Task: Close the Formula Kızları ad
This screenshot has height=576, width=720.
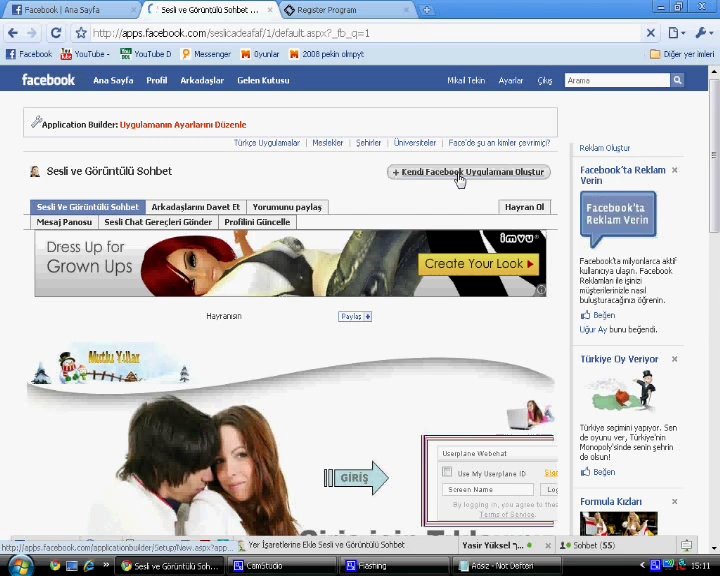Action: 675,502
